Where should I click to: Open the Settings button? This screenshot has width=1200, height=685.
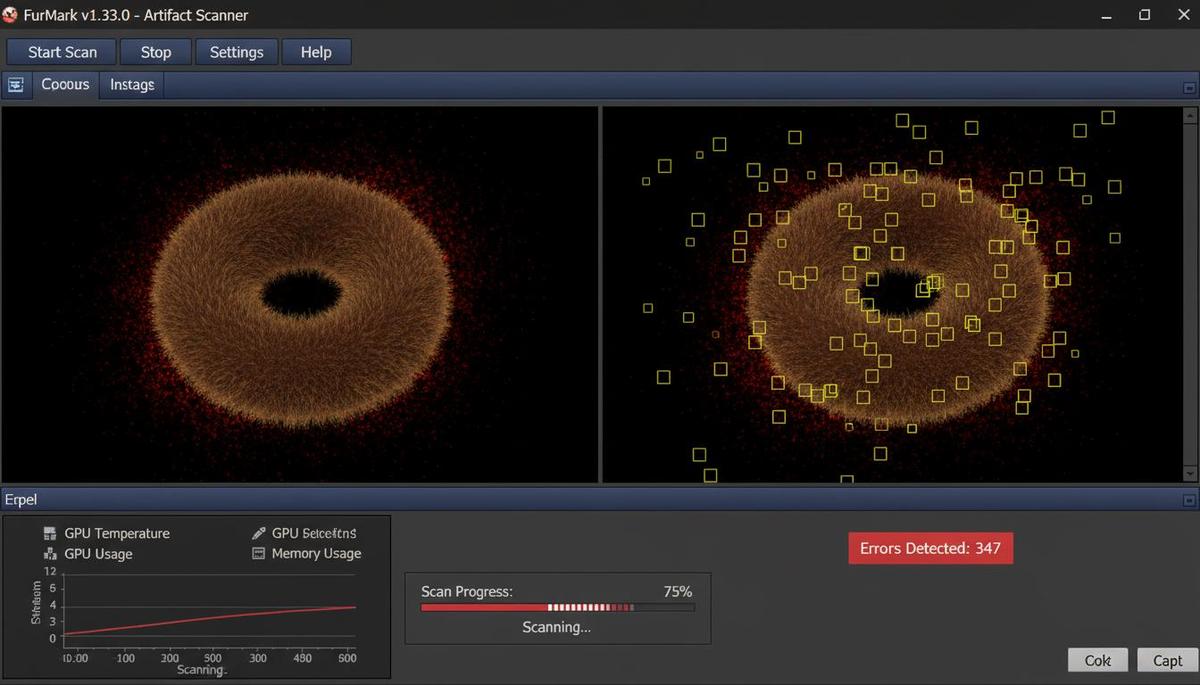[236, 52]
